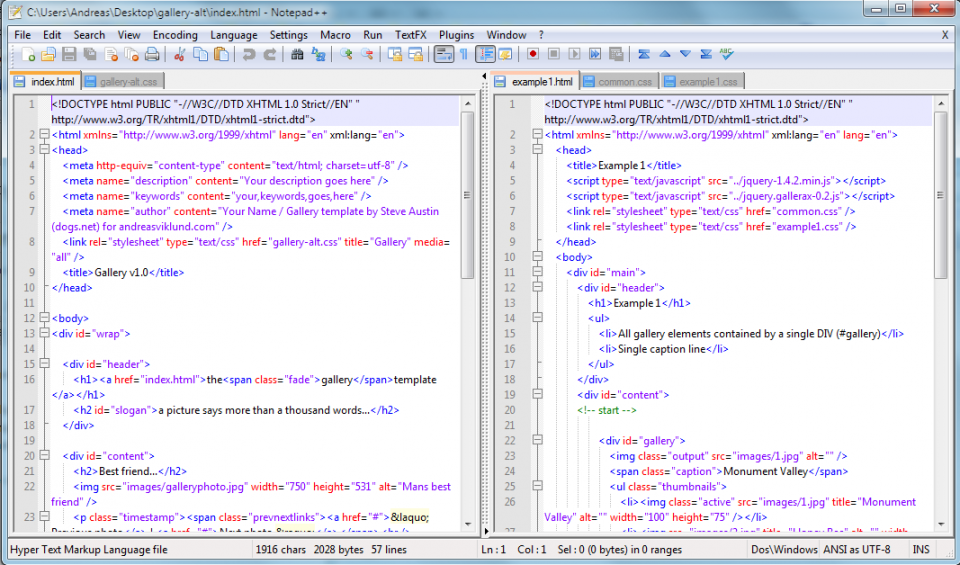The image size is (960, 565).
Task: Cut the selection with the scissors icon
Action: 179,54
